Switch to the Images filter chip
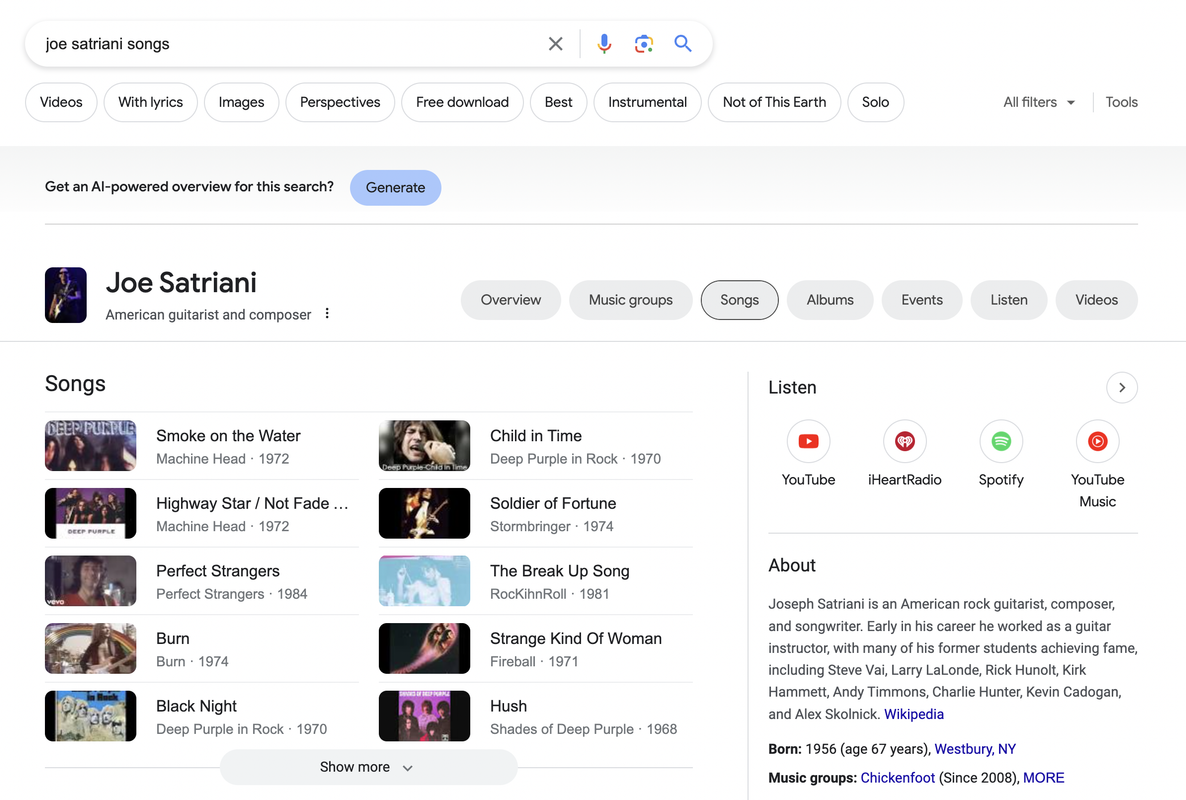1186x800 pixels. tap(241, 102)
